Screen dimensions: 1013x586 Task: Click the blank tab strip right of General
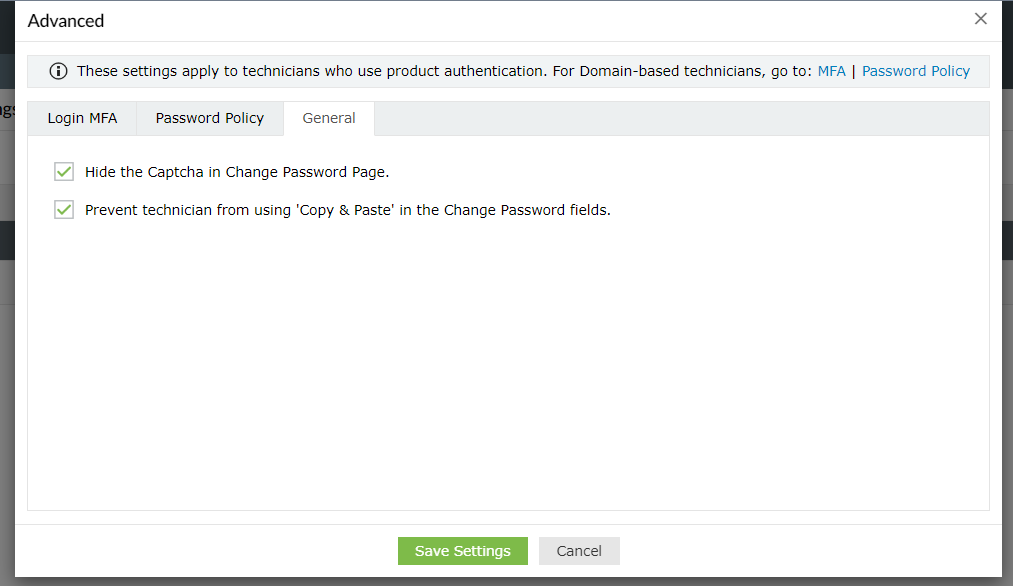[x=680, y=118]
